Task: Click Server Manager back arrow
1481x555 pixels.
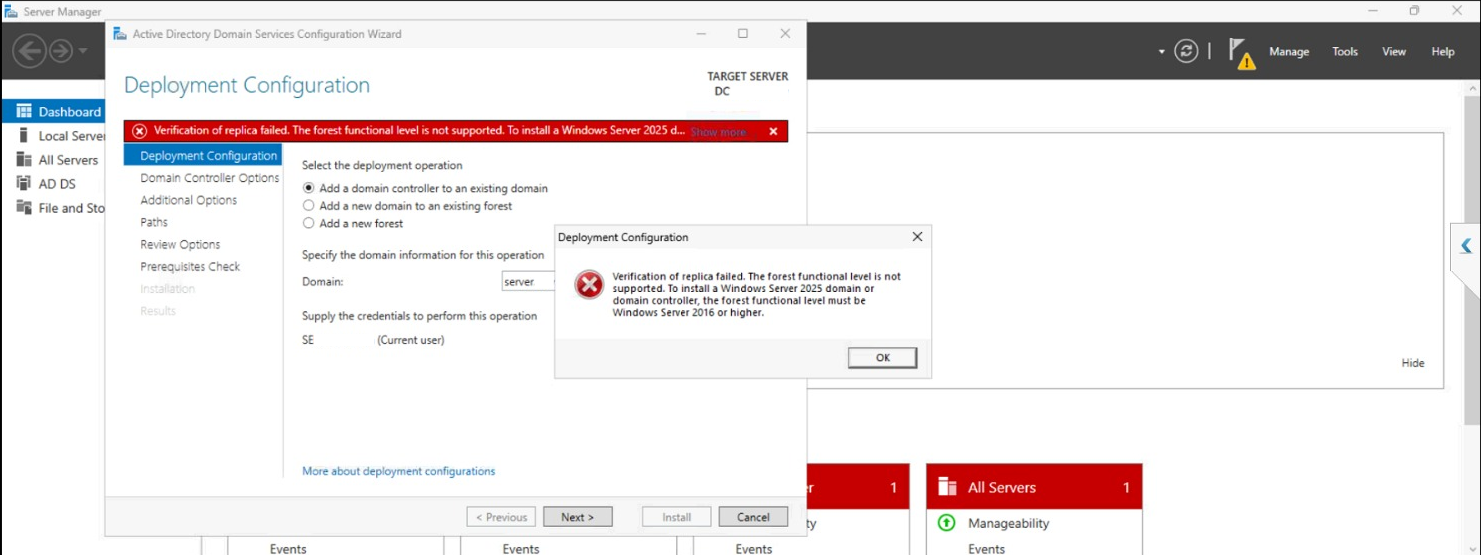Action: point(29,51)
